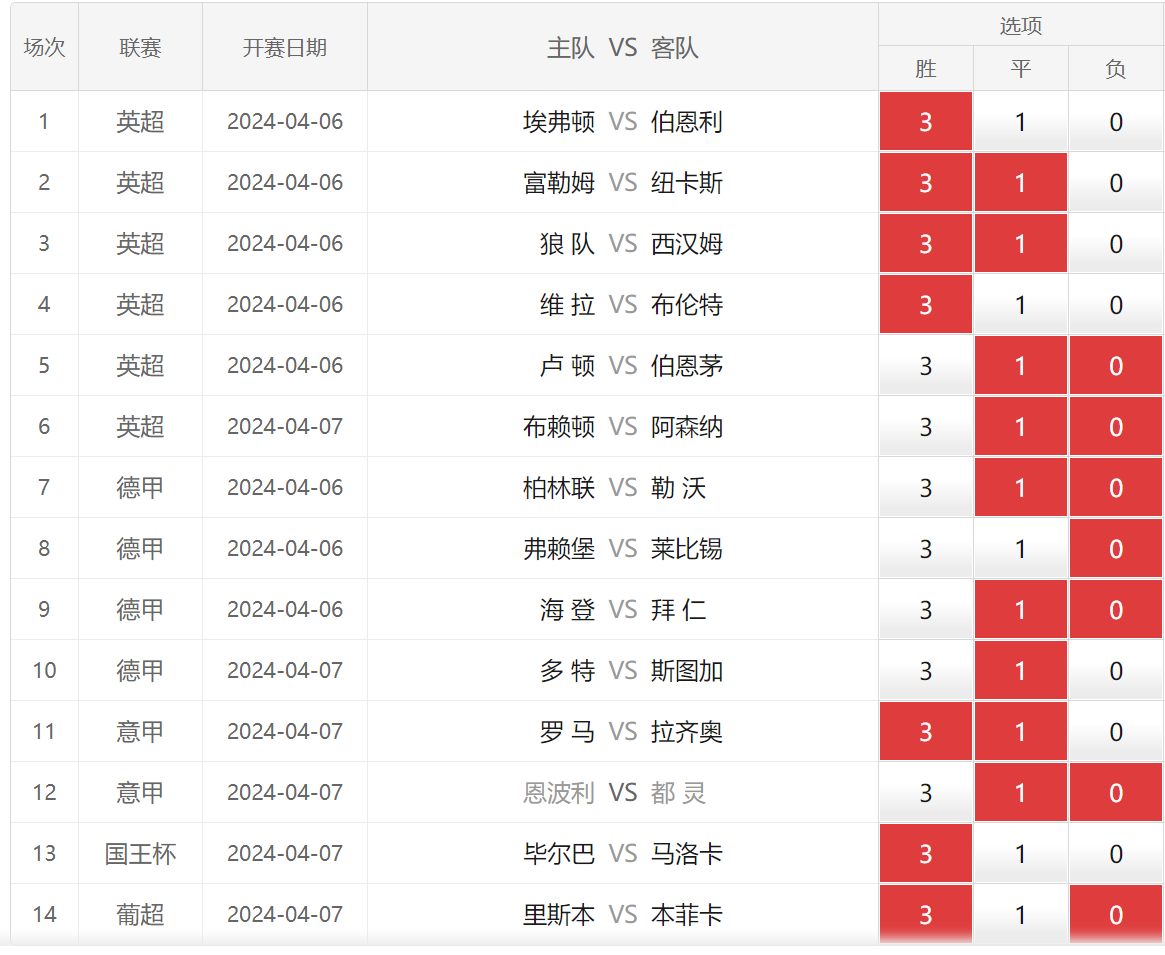Click the 葡超 league cell
This screenshot has height=955, width=1165.
tap(140, 914)
